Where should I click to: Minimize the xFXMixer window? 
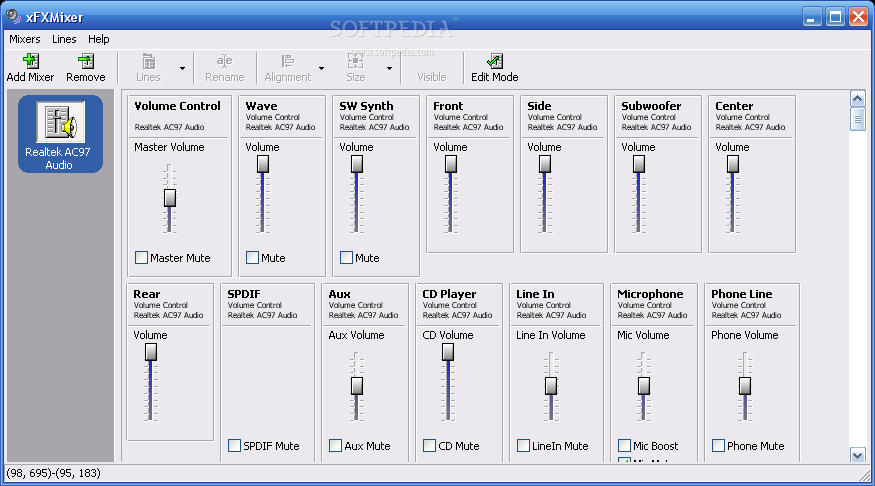coord(812,17)
